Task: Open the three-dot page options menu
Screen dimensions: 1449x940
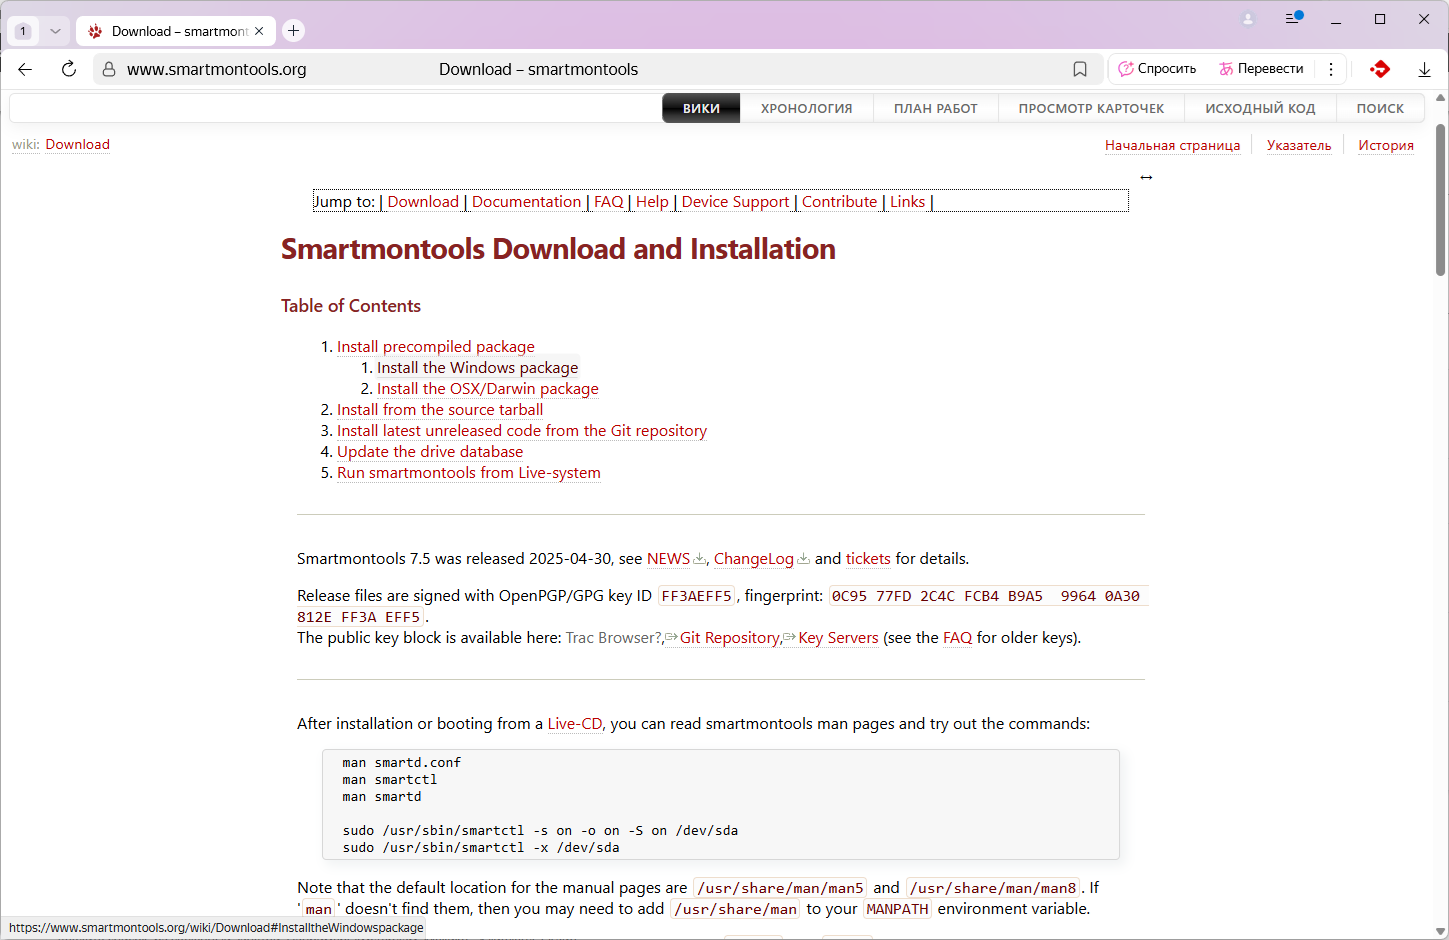Action: (1331, 69)
